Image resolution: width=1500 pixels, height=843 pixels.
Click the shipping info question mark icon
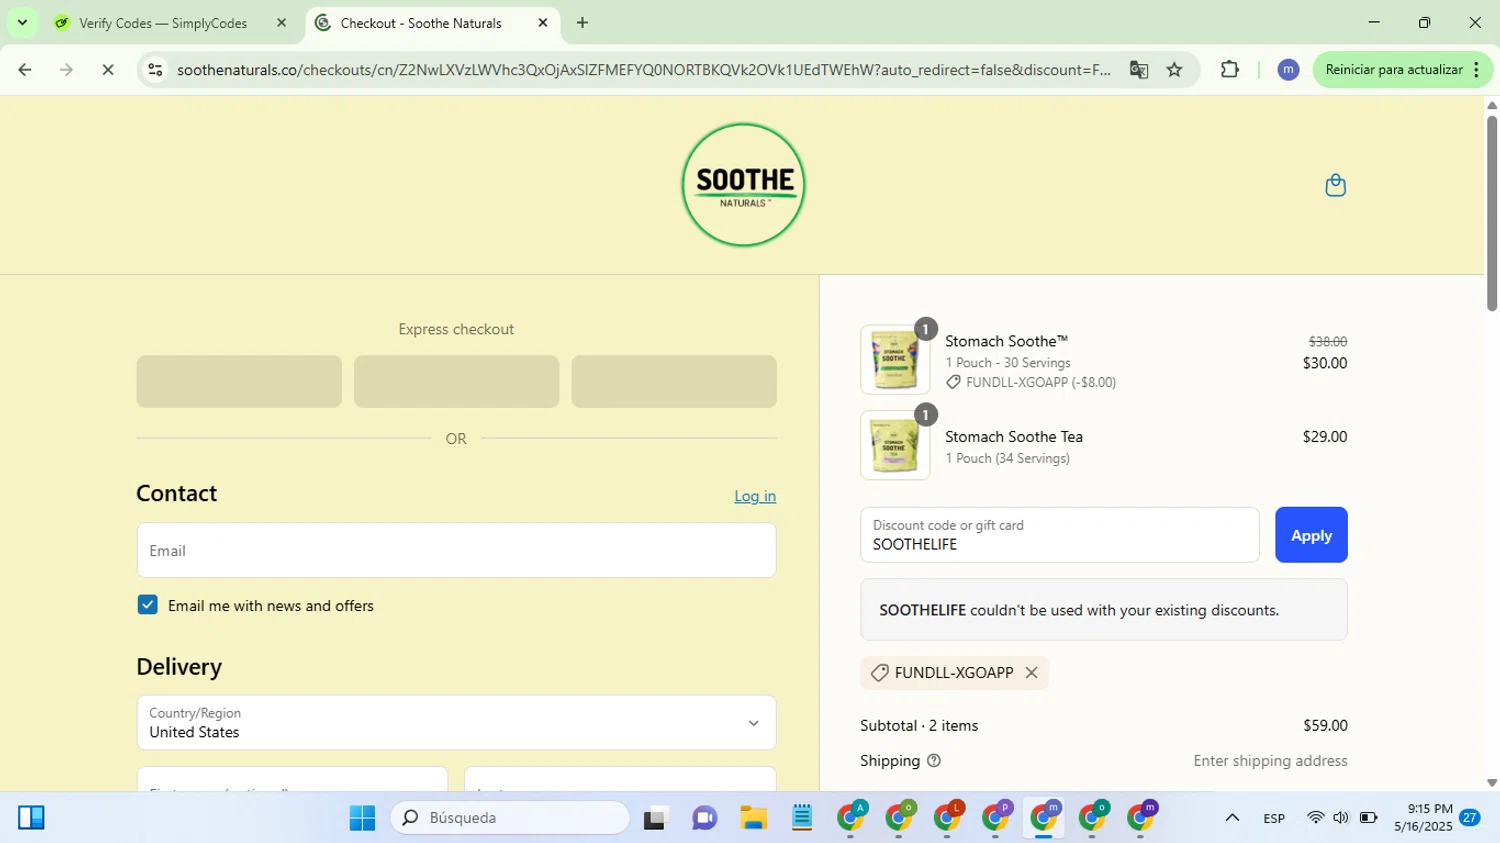pos(934,761)
